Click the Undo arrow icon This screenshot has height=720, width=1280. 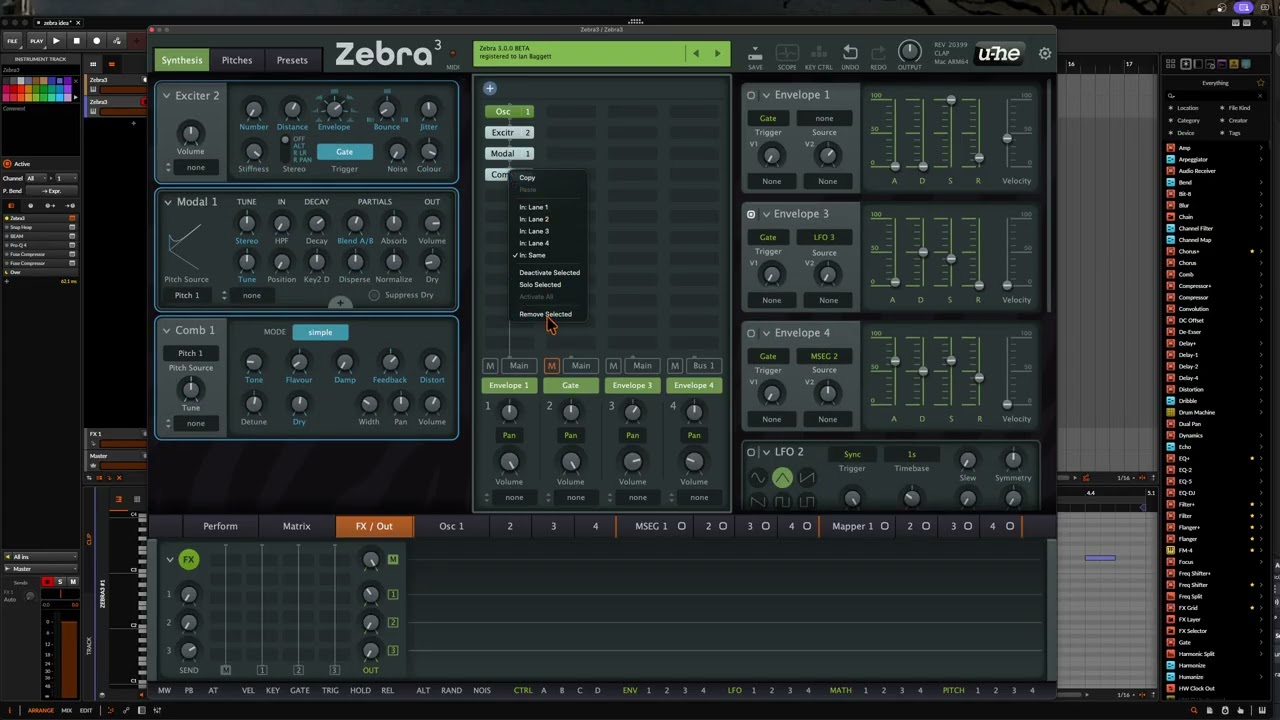850,52
